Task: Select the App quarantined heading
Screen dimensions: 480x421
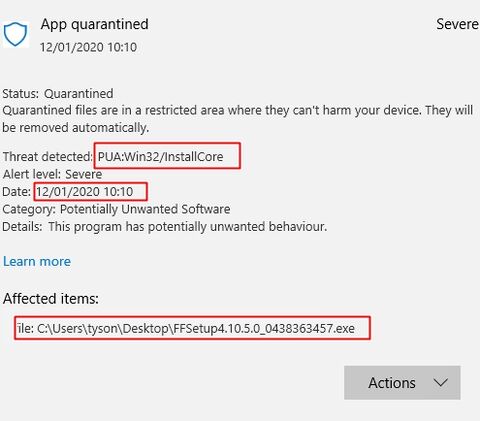Action: pos(95,24)
